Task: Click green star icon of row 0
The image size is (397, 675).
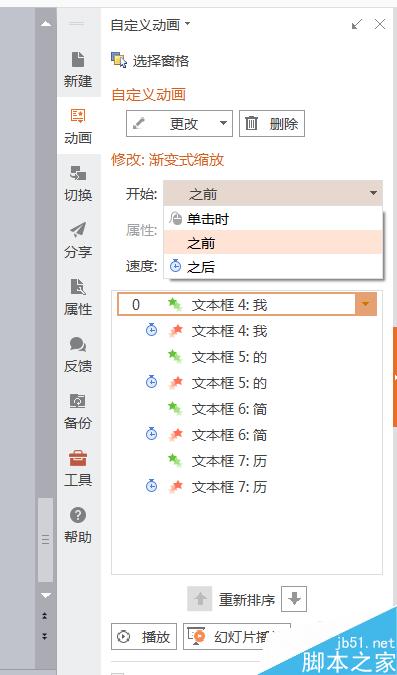Action: point(175,305)
